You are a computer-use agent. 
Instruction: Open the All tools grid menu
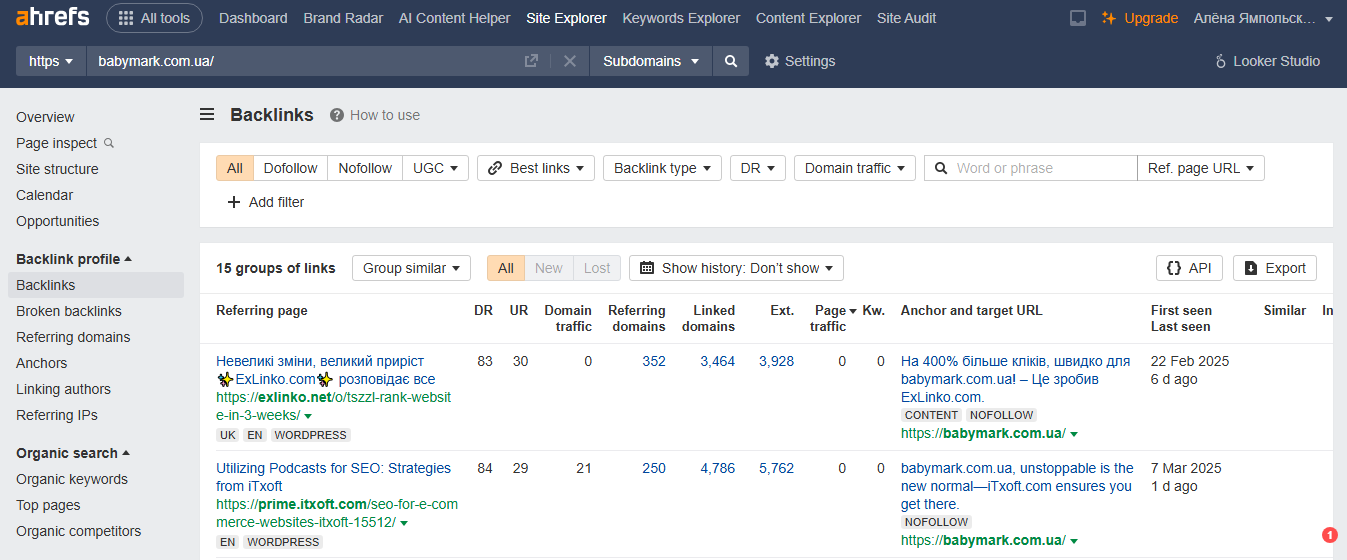coord(154,18)
